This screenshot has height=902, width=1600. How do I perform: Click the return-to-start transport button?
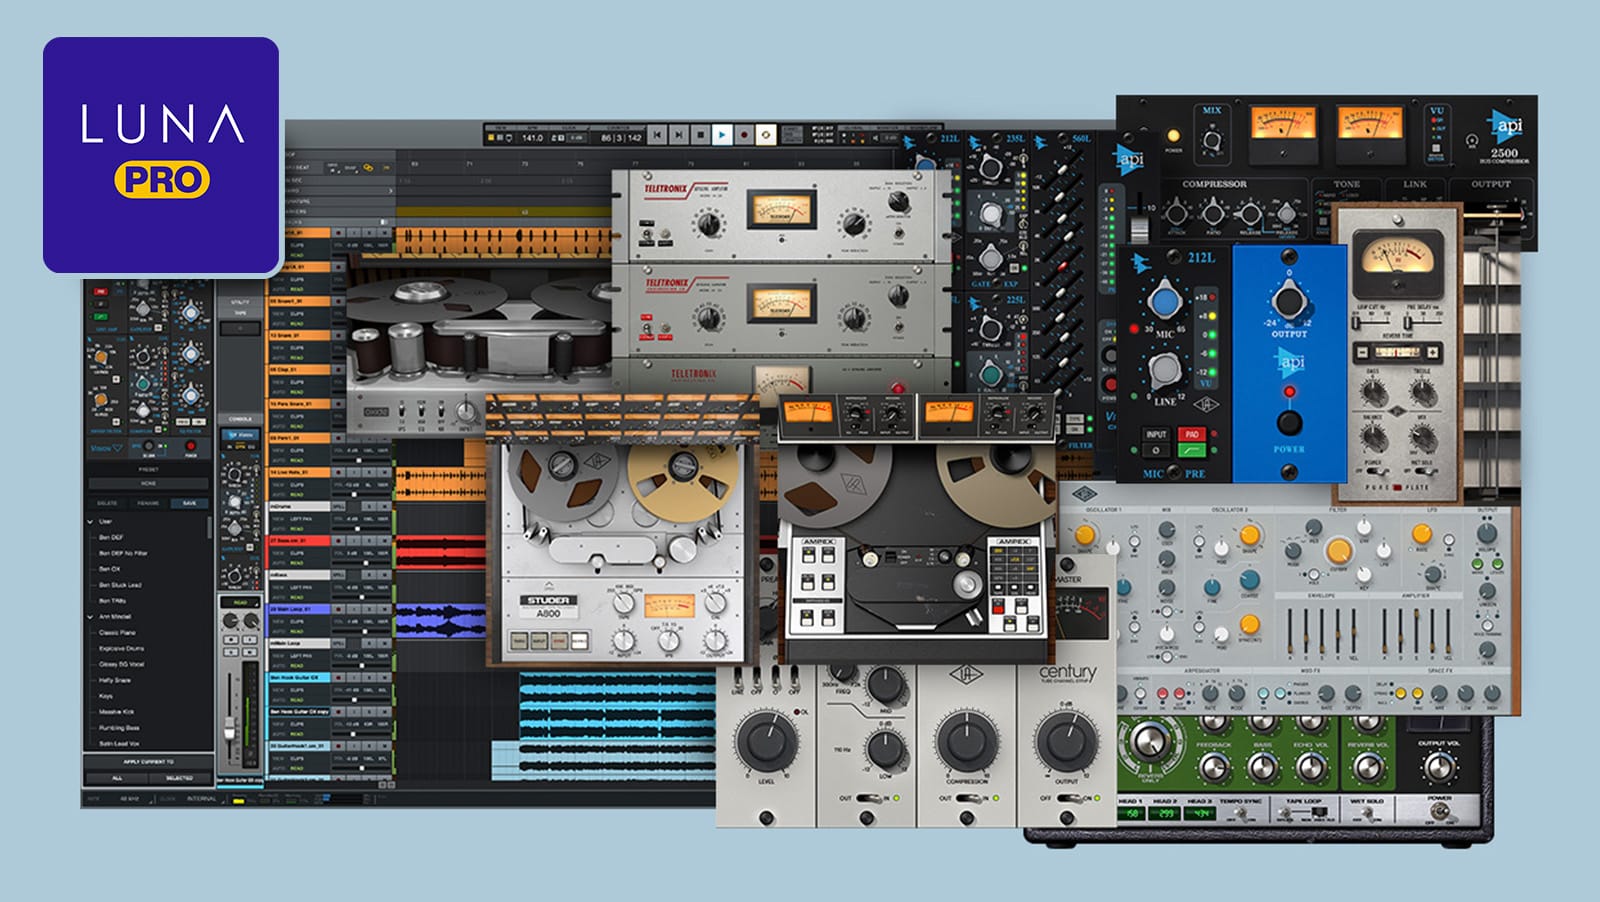pos(657,135)
